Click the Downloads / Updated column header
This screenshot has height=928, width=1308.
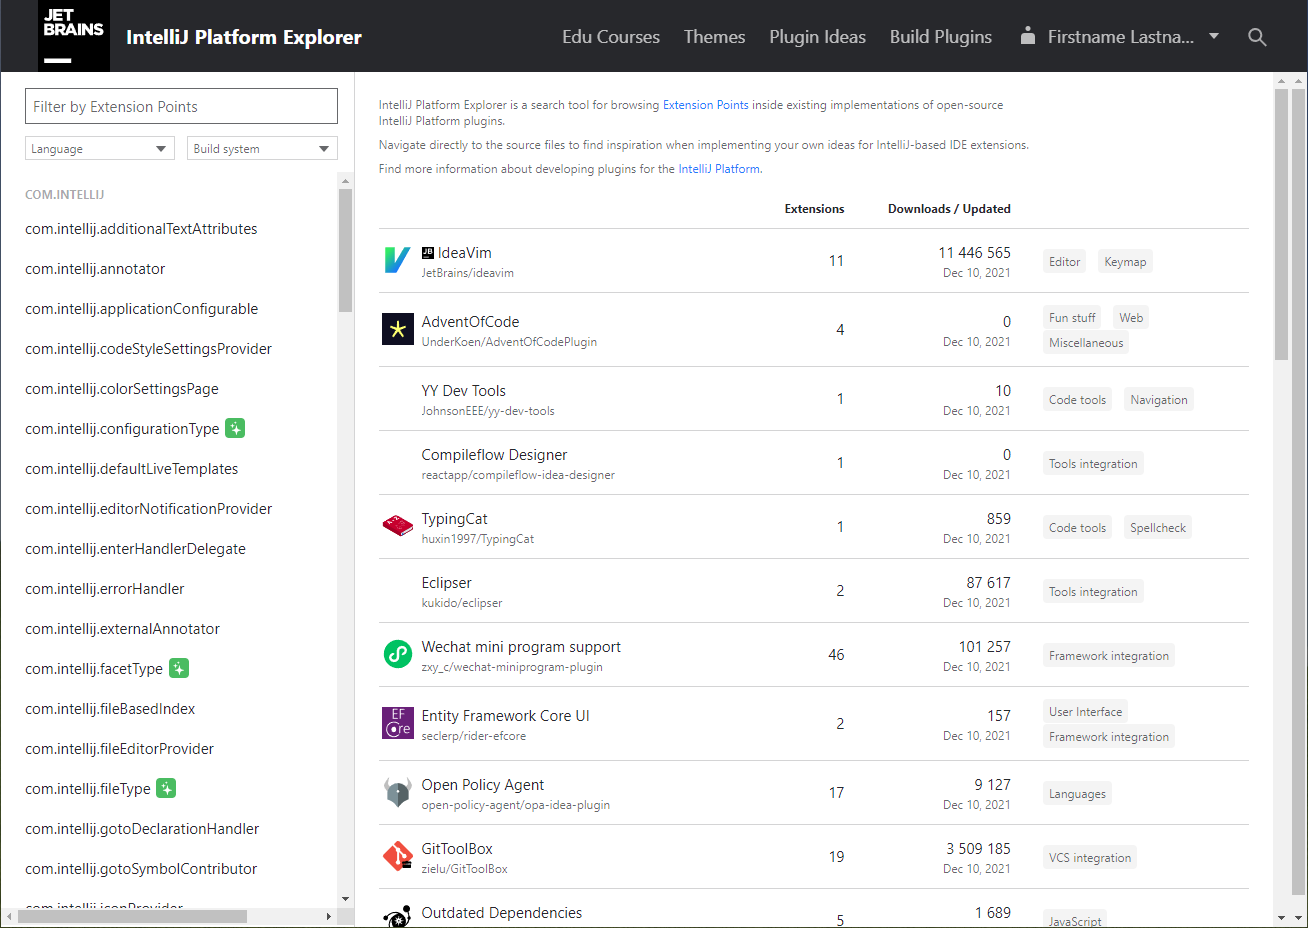[x=949, y=209]
